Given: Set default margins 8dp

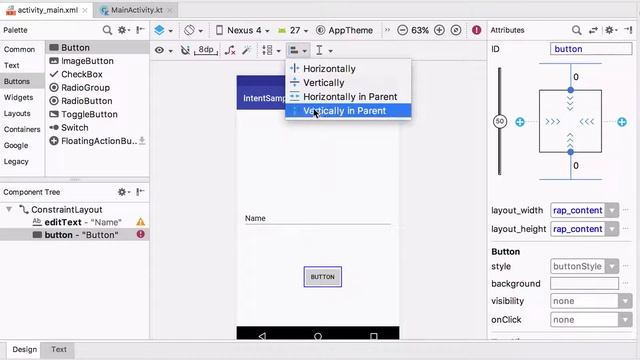Looking at the screenshot, I should pos(206,50).
